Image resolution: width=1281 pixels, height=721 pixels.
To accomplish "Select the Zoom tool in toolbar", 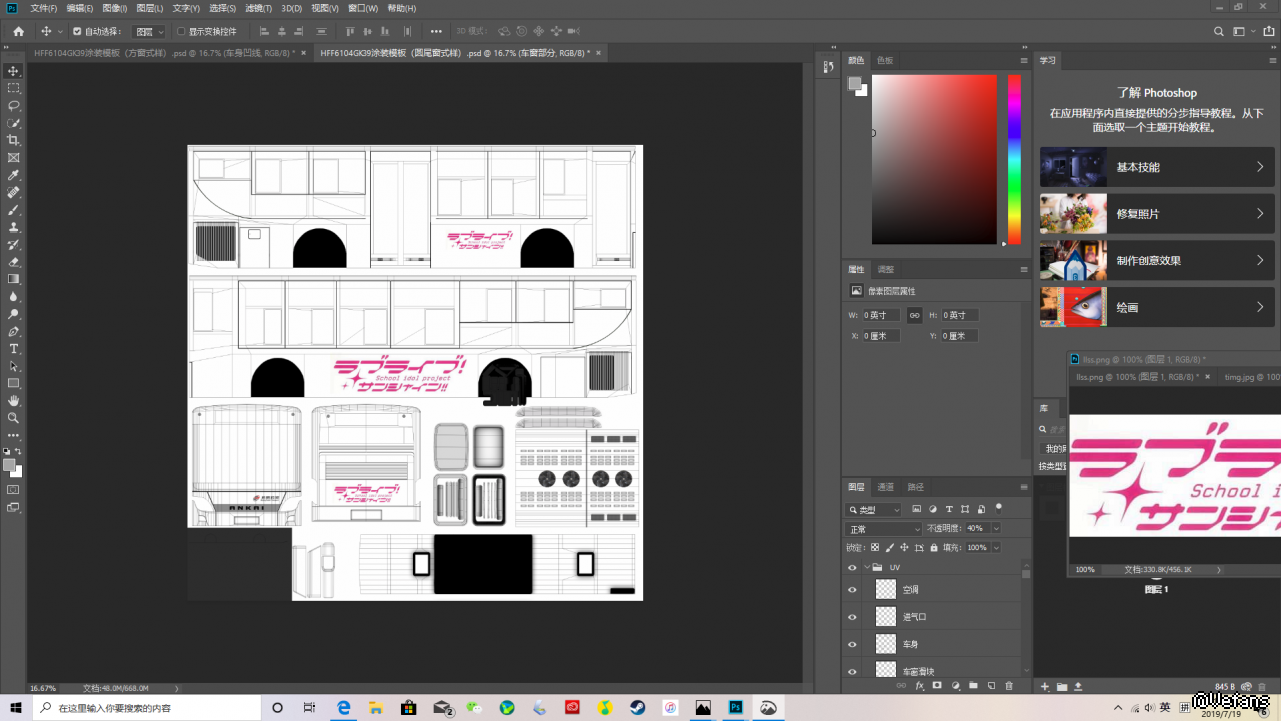I will coord(14,418).
